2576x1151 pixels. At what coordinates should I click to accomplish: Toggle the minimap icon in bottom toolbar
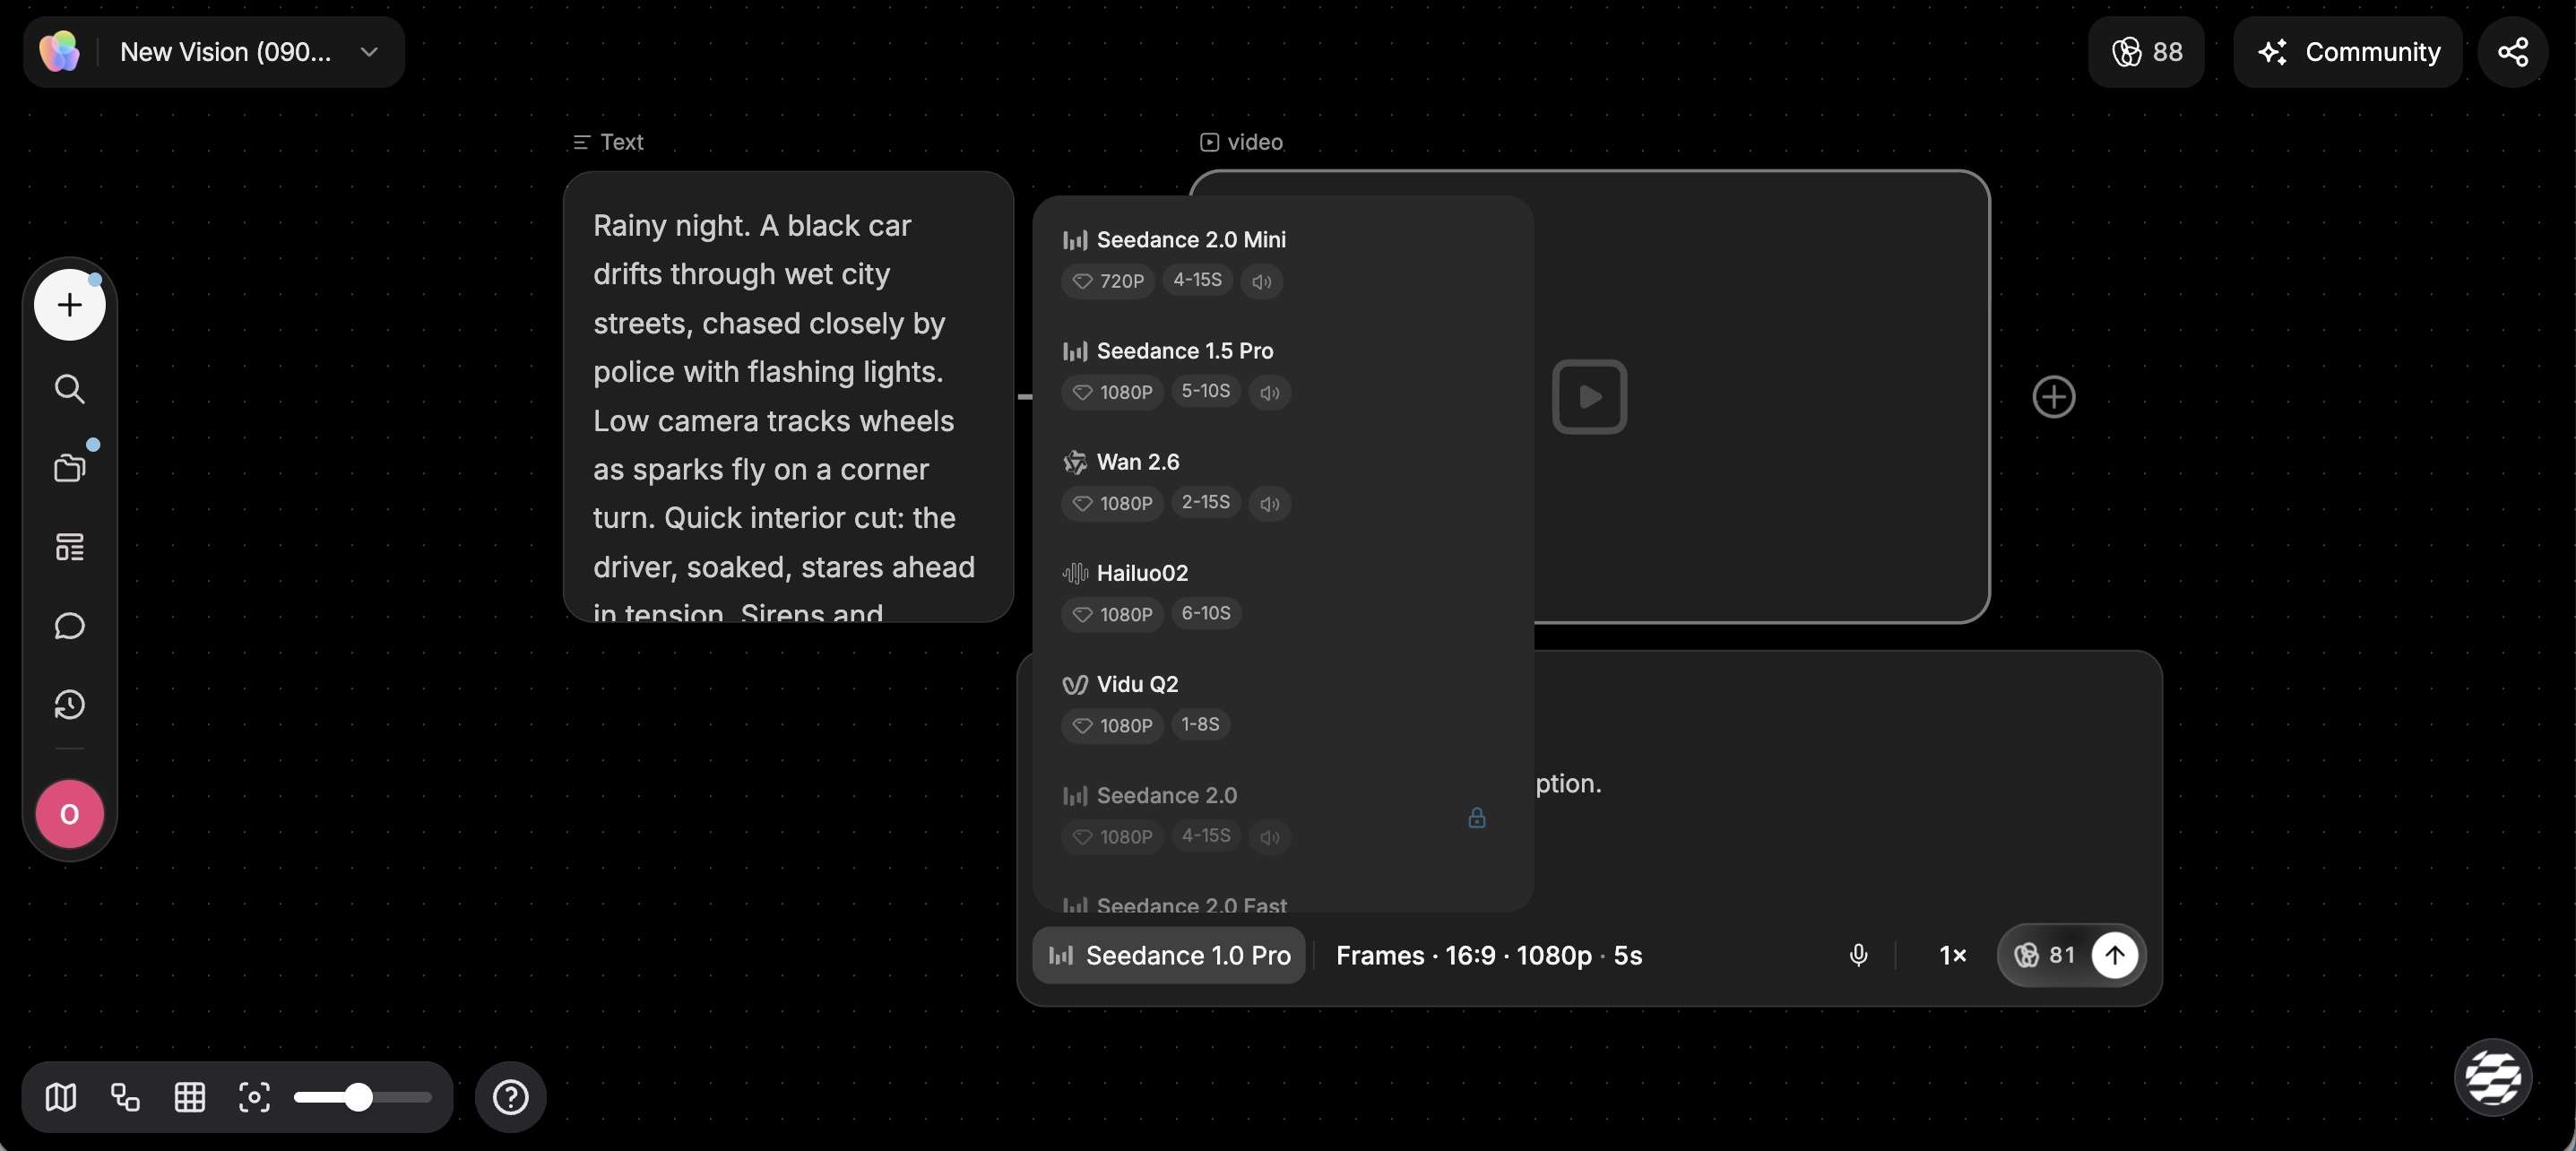(x=61, y=1097)
